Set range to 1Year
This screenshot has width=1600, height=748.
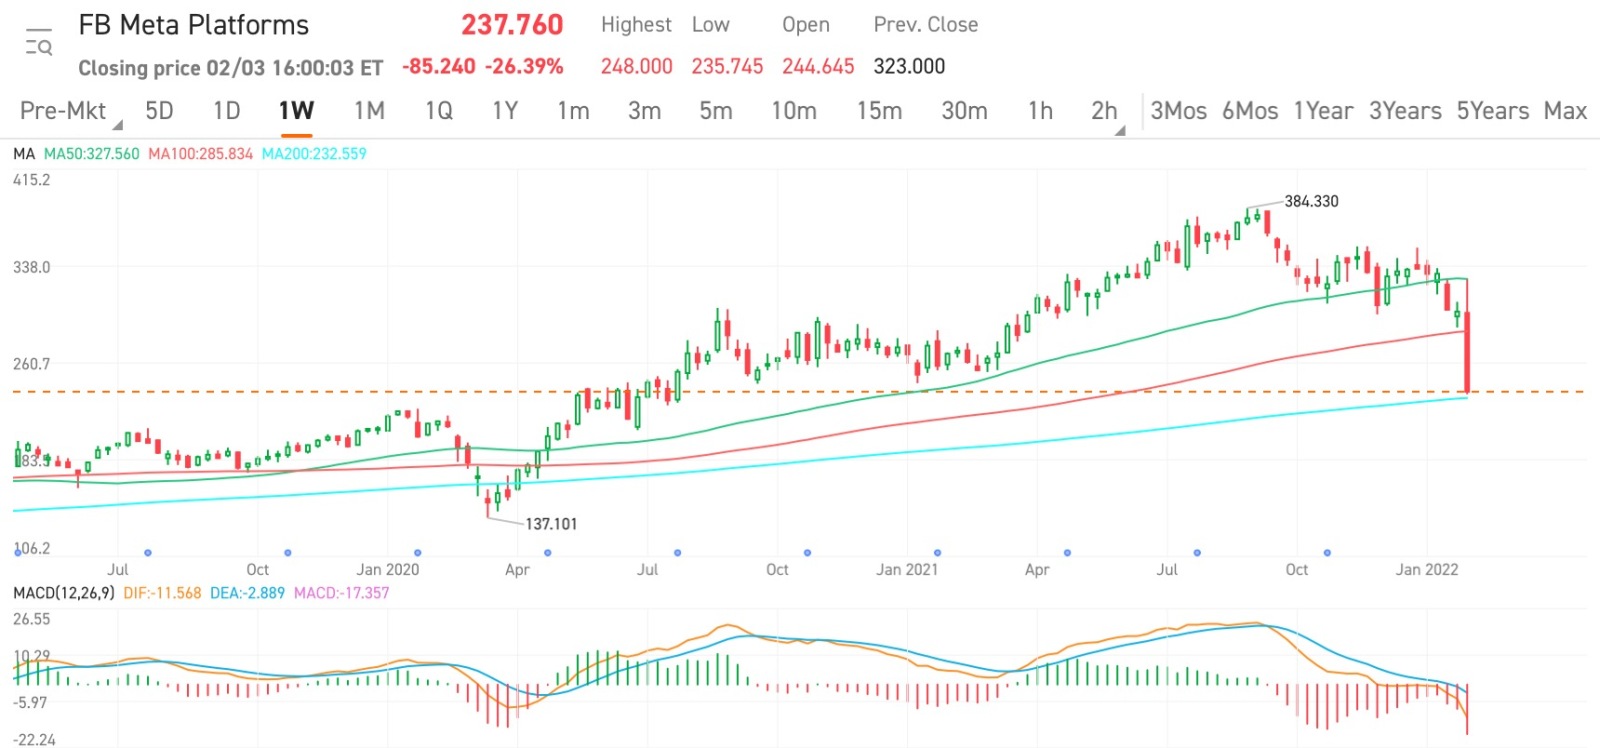tap(1323, 111)
